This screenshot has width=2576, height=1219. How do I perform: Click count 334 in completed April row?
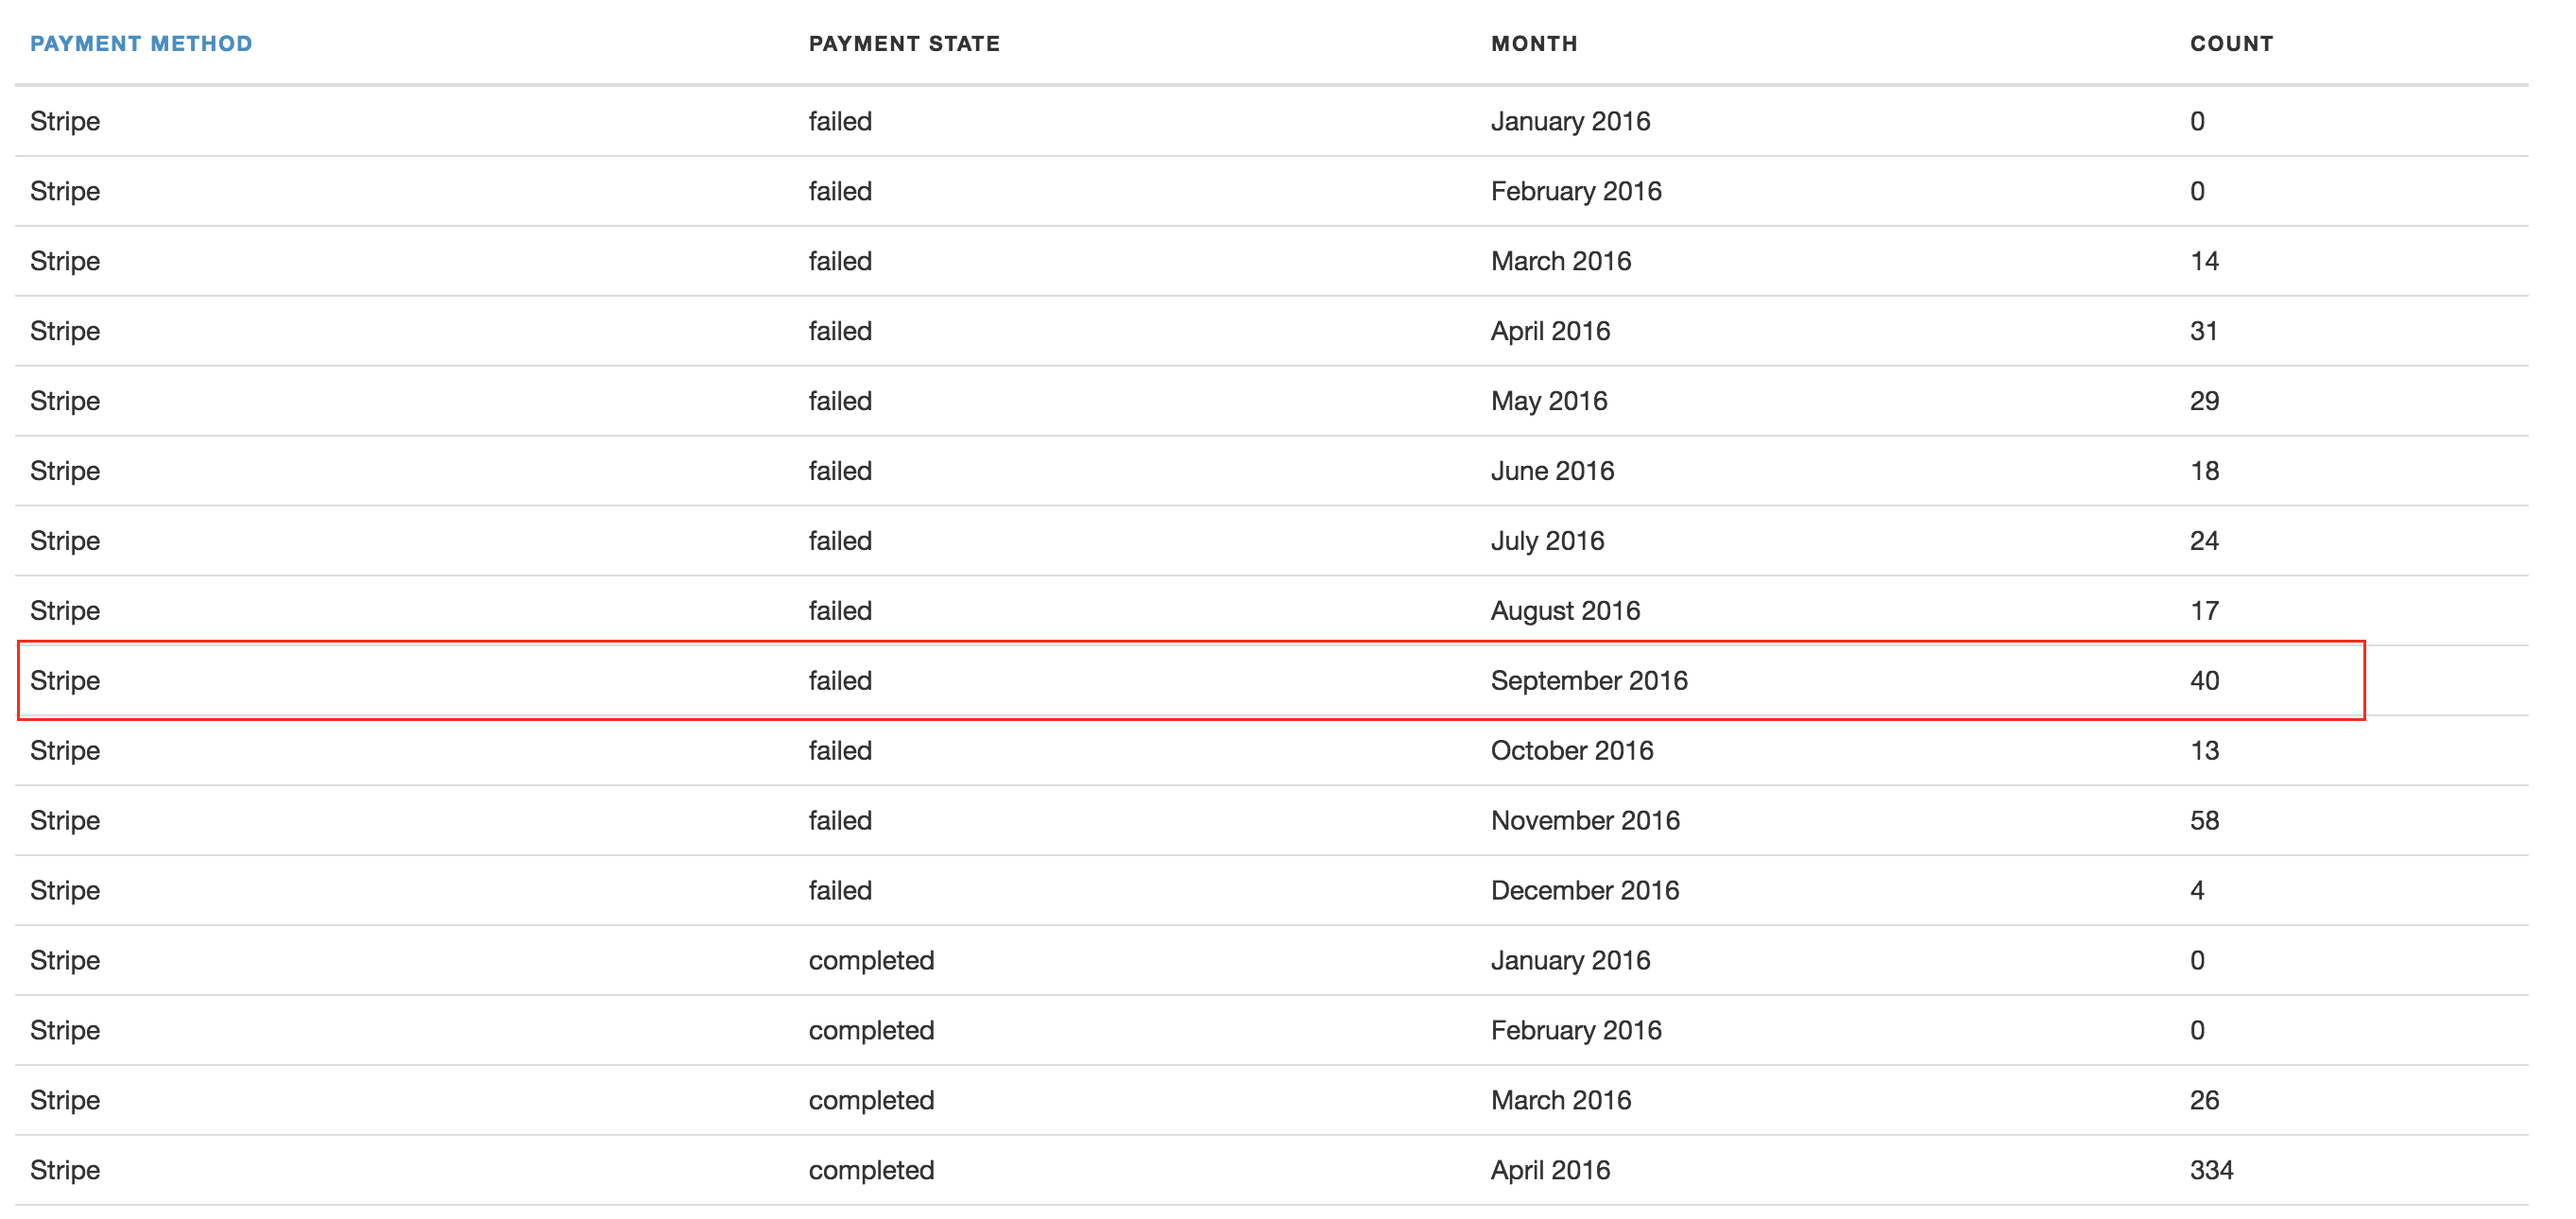(x=2211, y=1171)
